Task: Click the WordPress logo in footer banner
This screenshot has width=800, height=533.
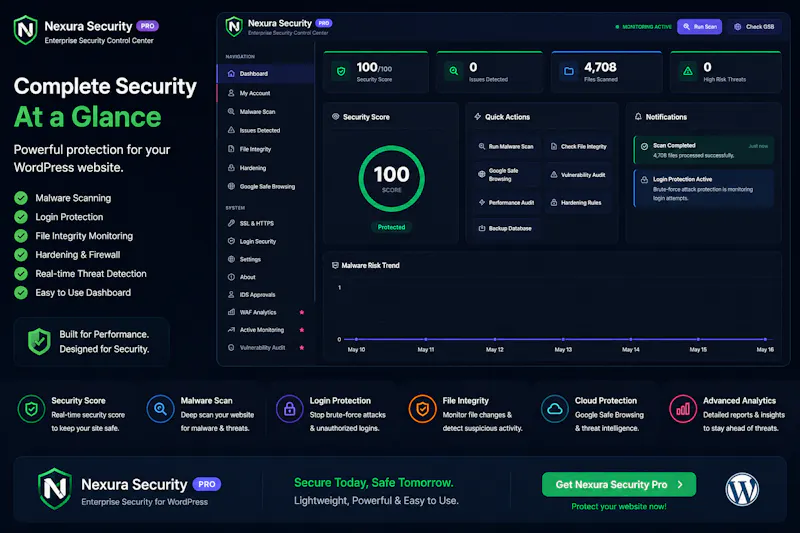Action: (x=742, y=489)
